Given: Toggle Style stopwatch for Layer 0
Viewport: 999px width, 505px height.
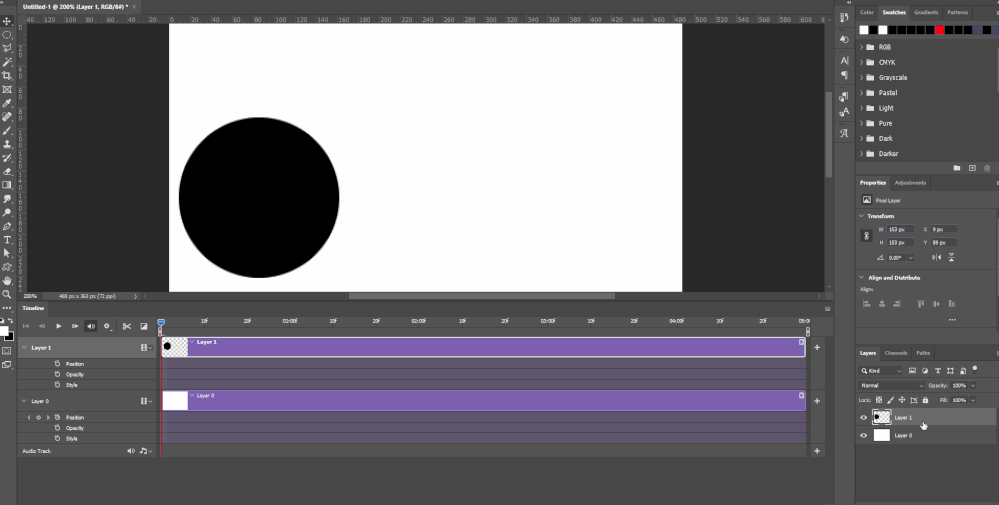Looking at the screenshot, I should pos(57,439).
